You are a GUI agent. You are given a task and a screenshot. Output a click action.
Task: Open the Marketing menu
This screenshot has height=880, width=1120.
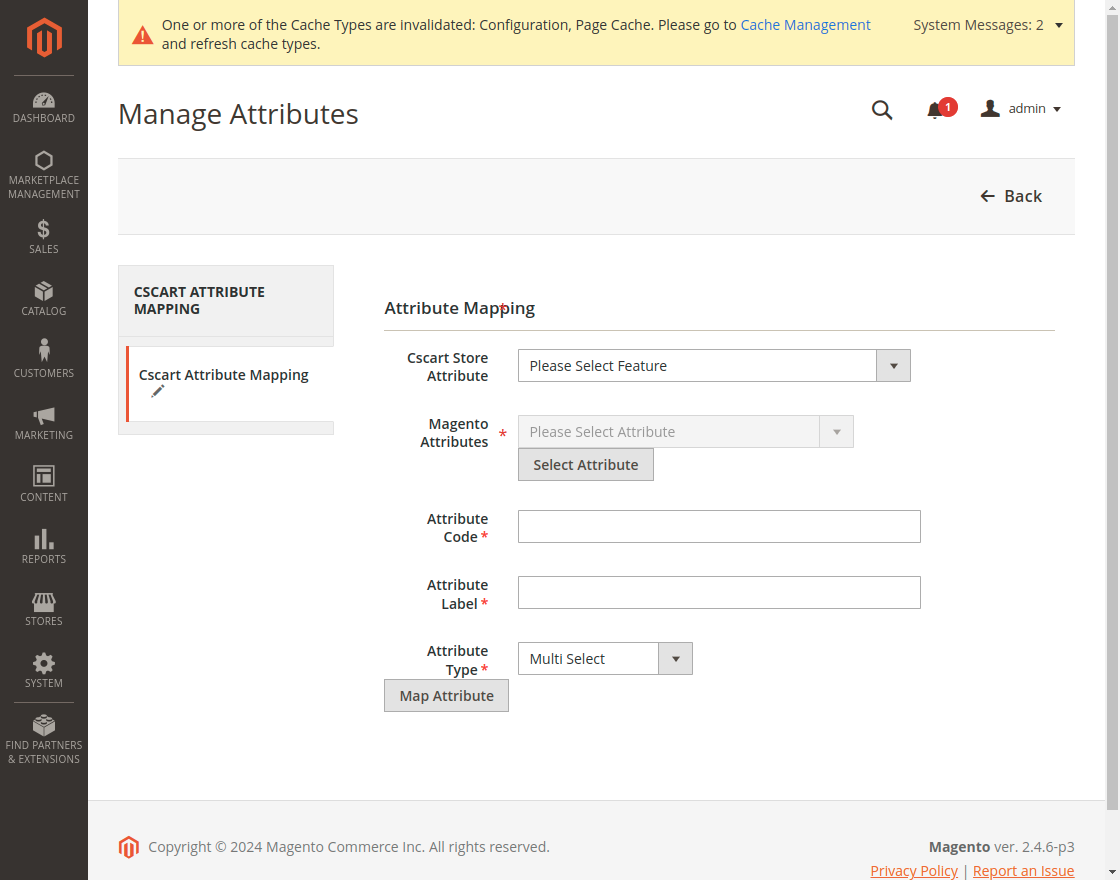pos(44,422)
